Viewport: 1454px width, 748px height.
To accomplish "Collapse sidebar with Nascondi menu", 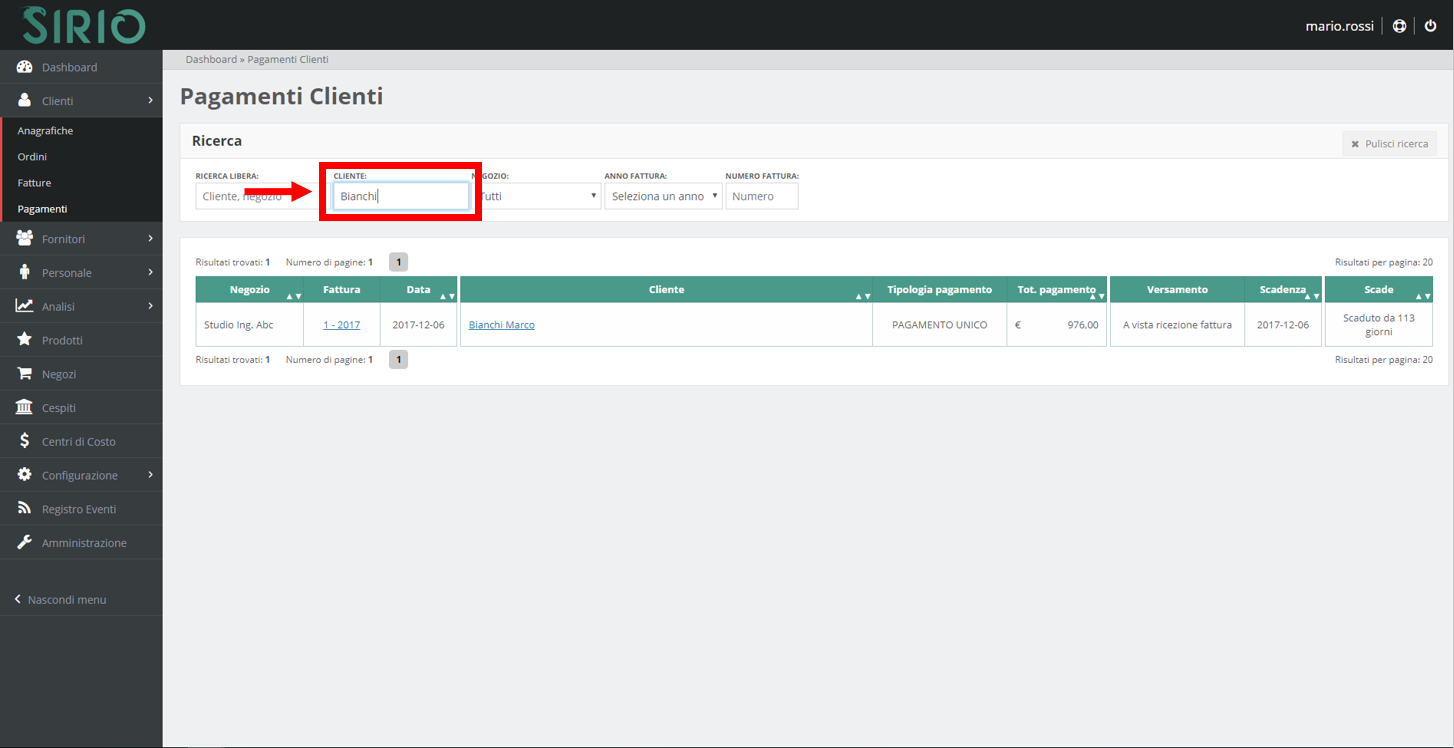I will tap(66, 600).
